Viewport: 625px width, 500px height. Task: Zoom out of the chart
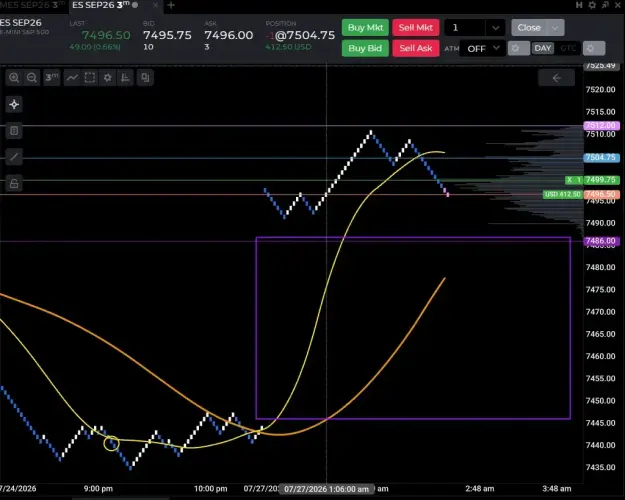32,77
